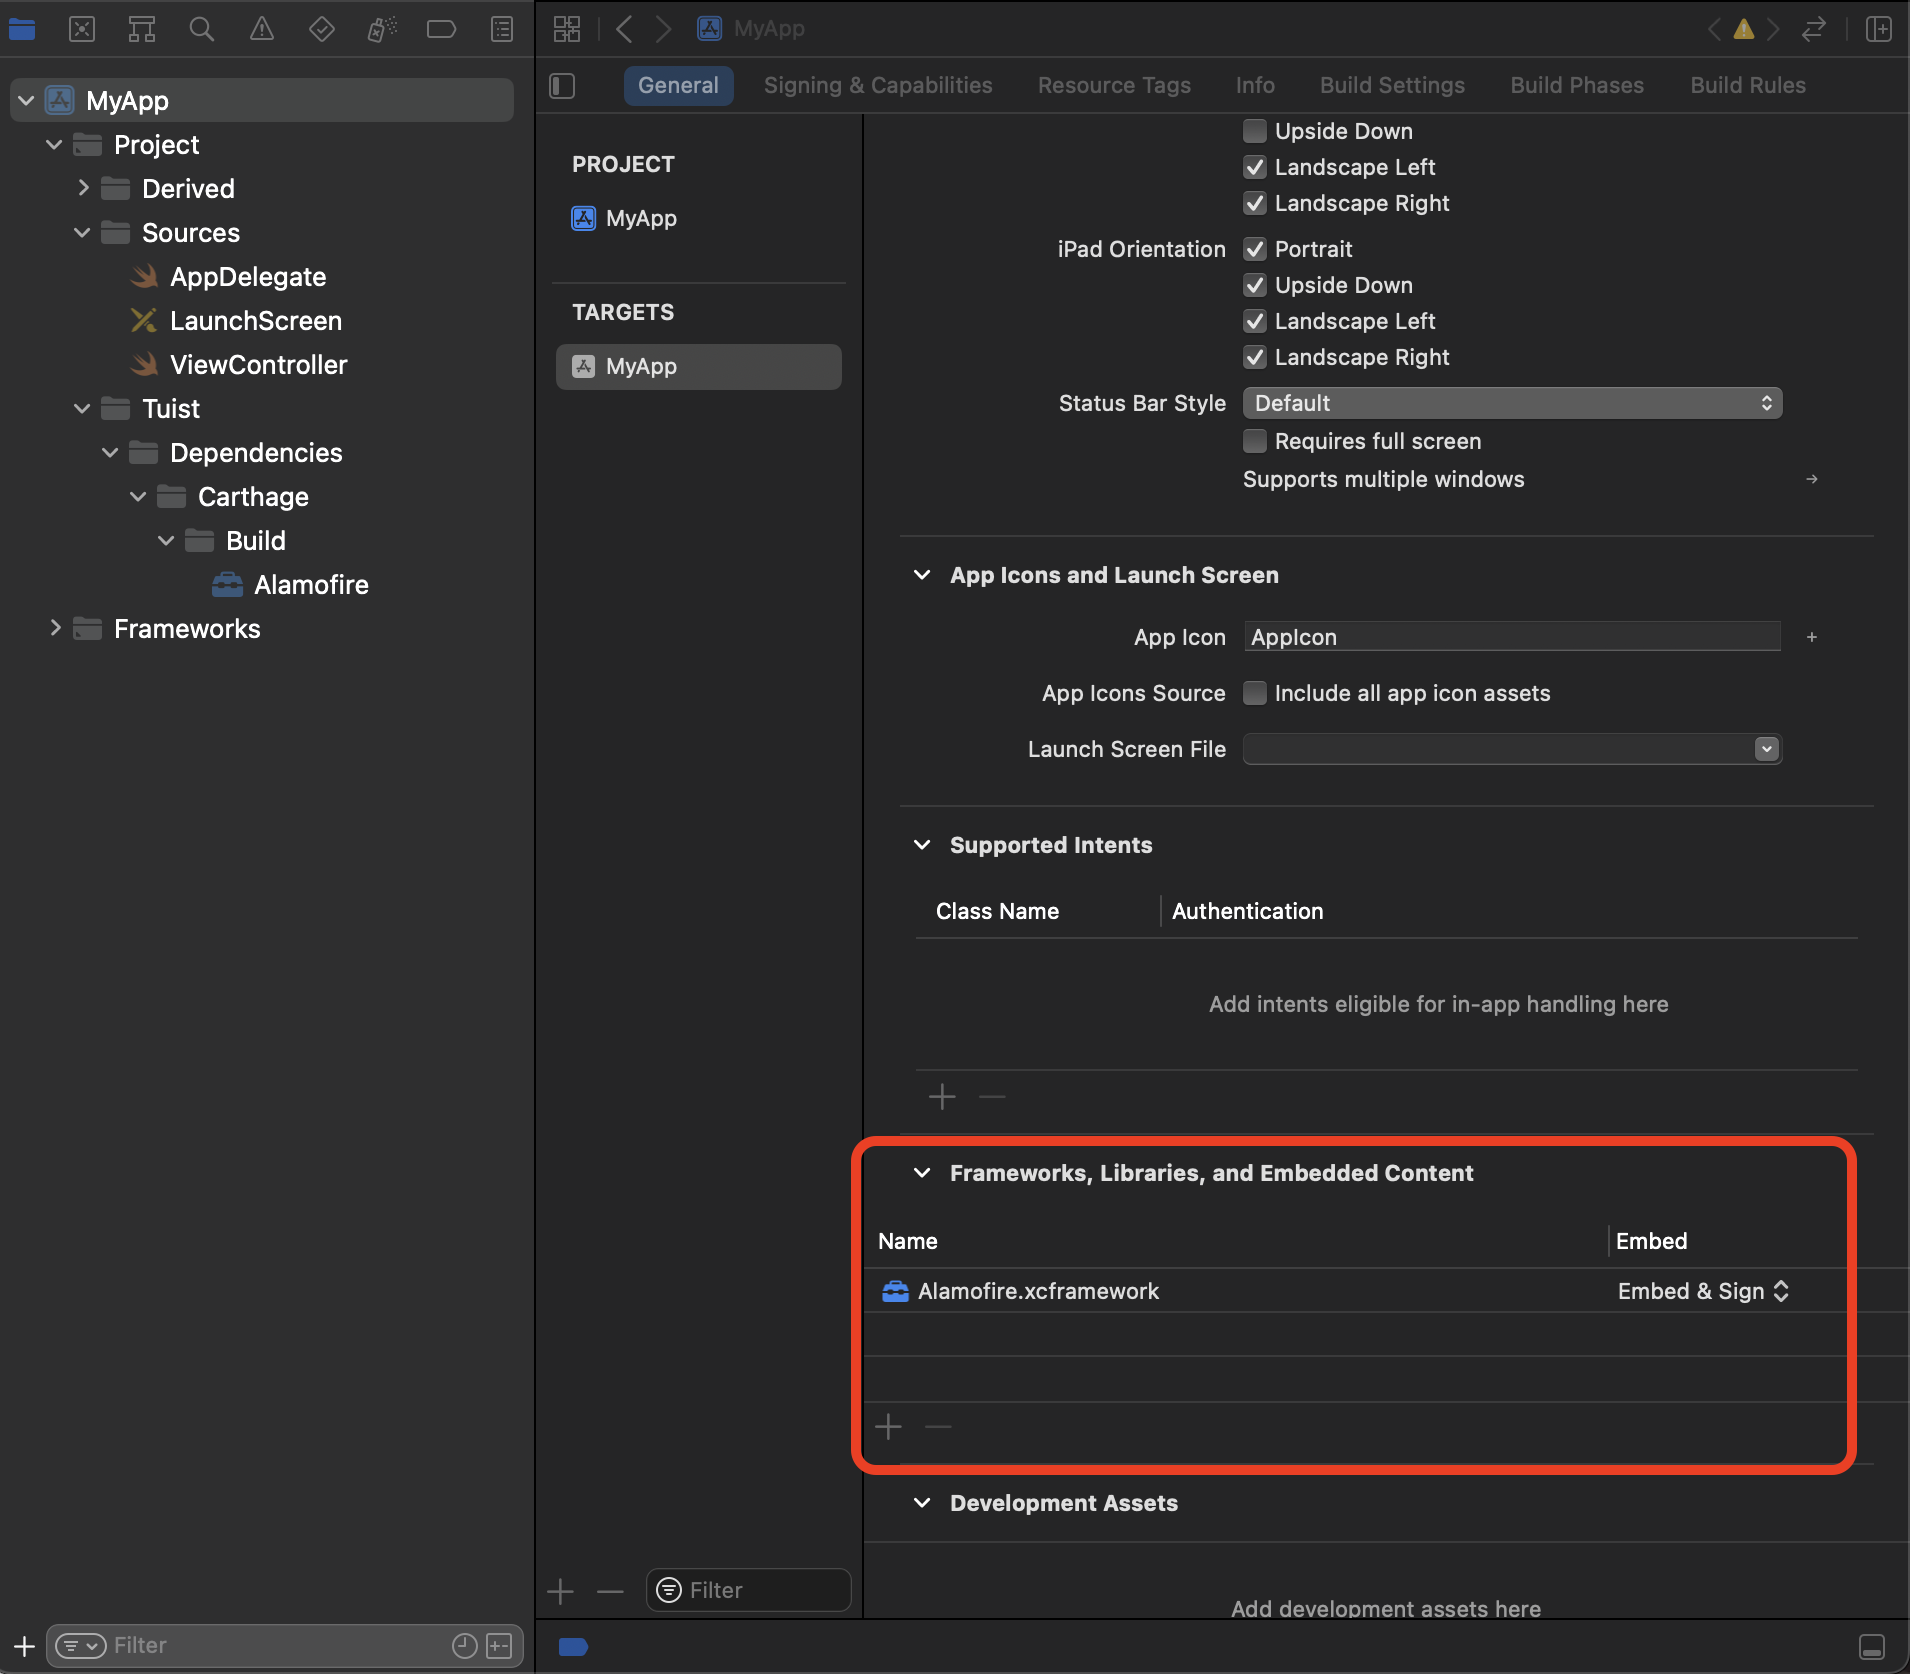Viewport: 1910px width, 1674px height.
Task: Collapse the Development Assets section
Action: pyautogui.click(x=922, y=1503)
